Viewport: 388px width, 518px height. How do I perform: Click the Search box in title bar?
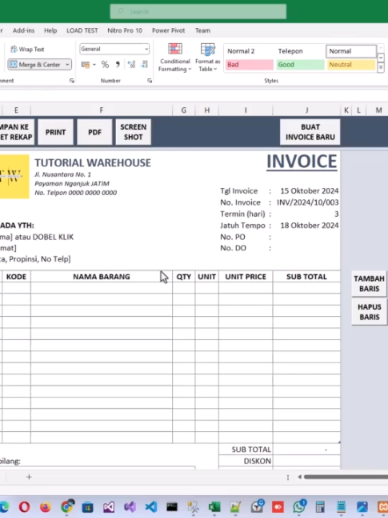point(198,12)
